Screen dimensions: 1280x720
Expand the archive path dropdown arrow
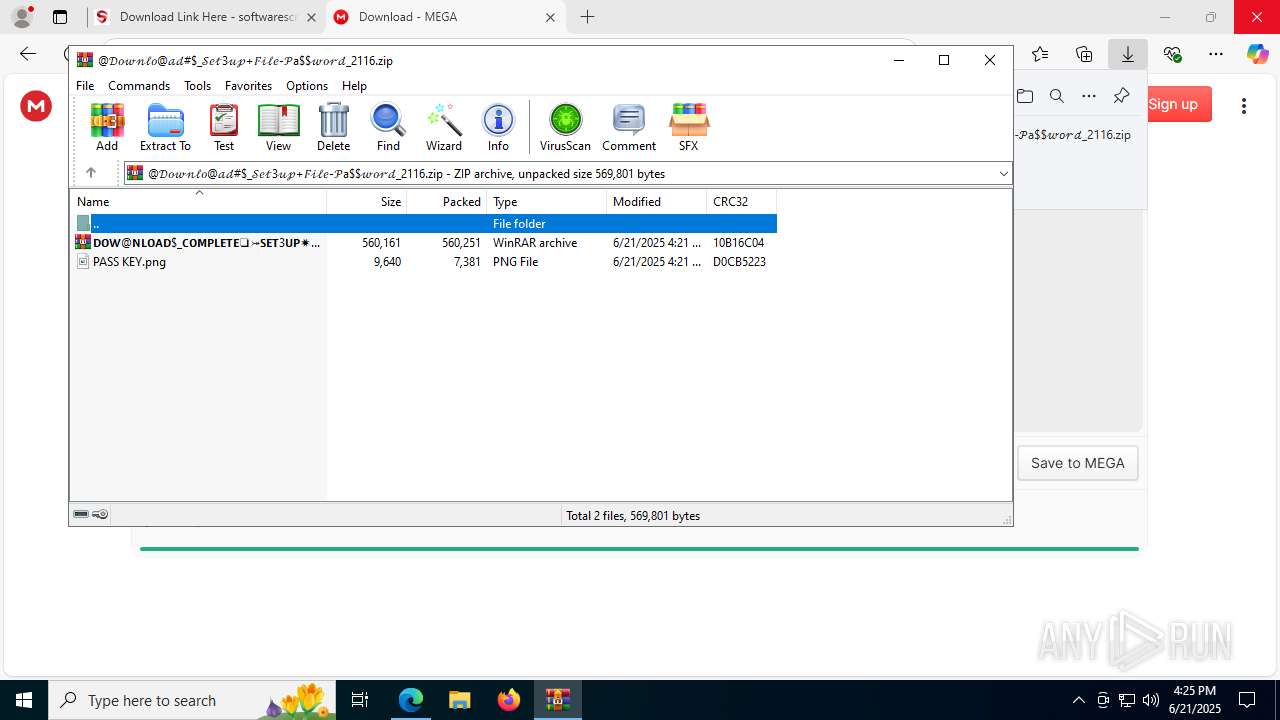1003,173
